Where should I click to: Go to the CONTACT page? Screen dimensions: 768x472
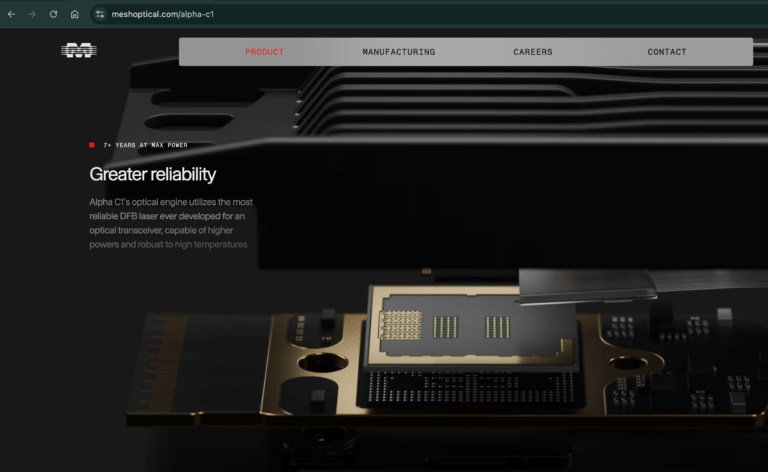coord(667,52)
